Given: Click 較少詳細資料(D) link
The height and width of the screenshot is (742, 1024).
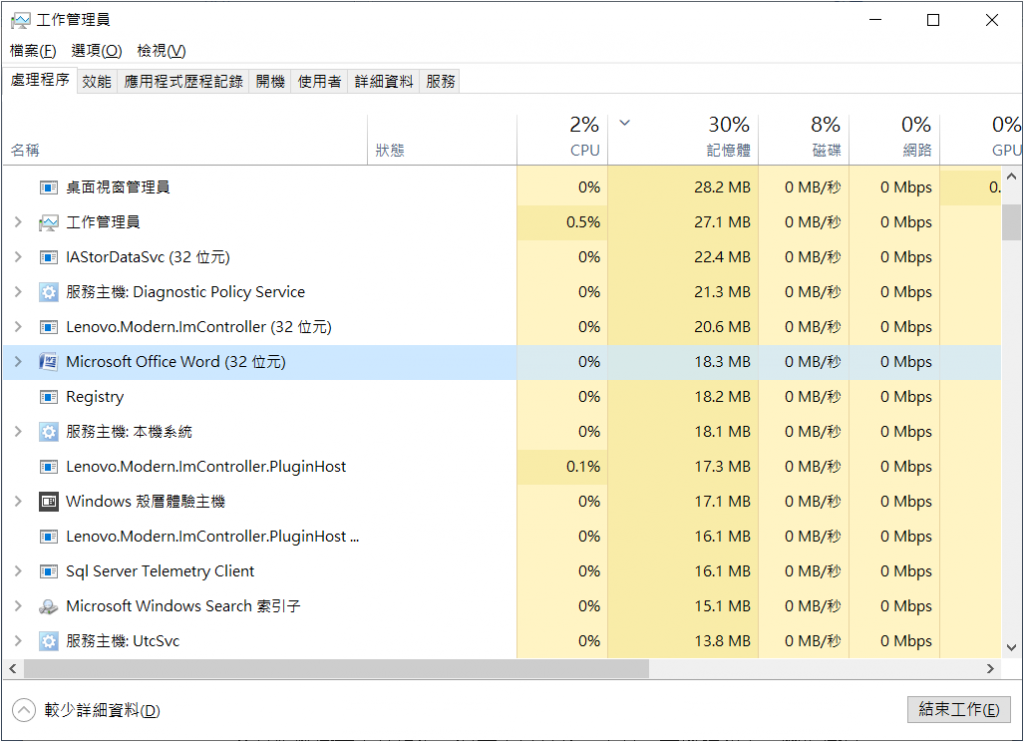Looking at the screenshot, I should 102,711.
